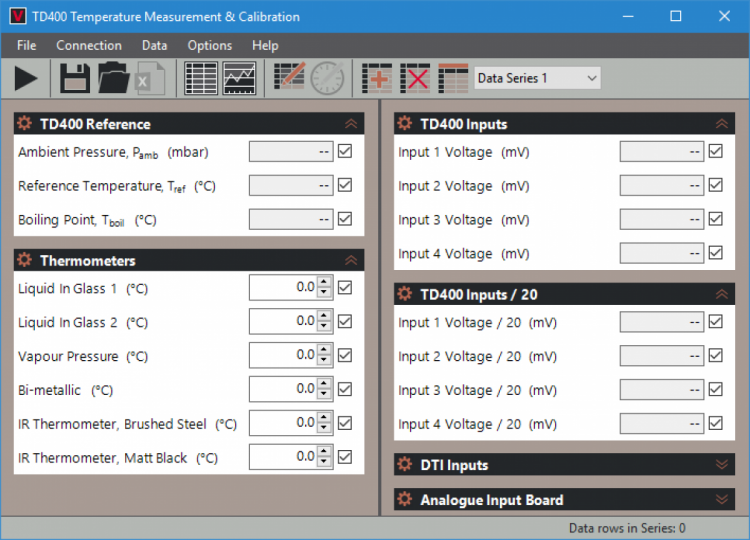Click the 'Boiling Point, Tboil' label
This screenshot has height=540, width=750.
pyautogui.click(x=72, y=220)
